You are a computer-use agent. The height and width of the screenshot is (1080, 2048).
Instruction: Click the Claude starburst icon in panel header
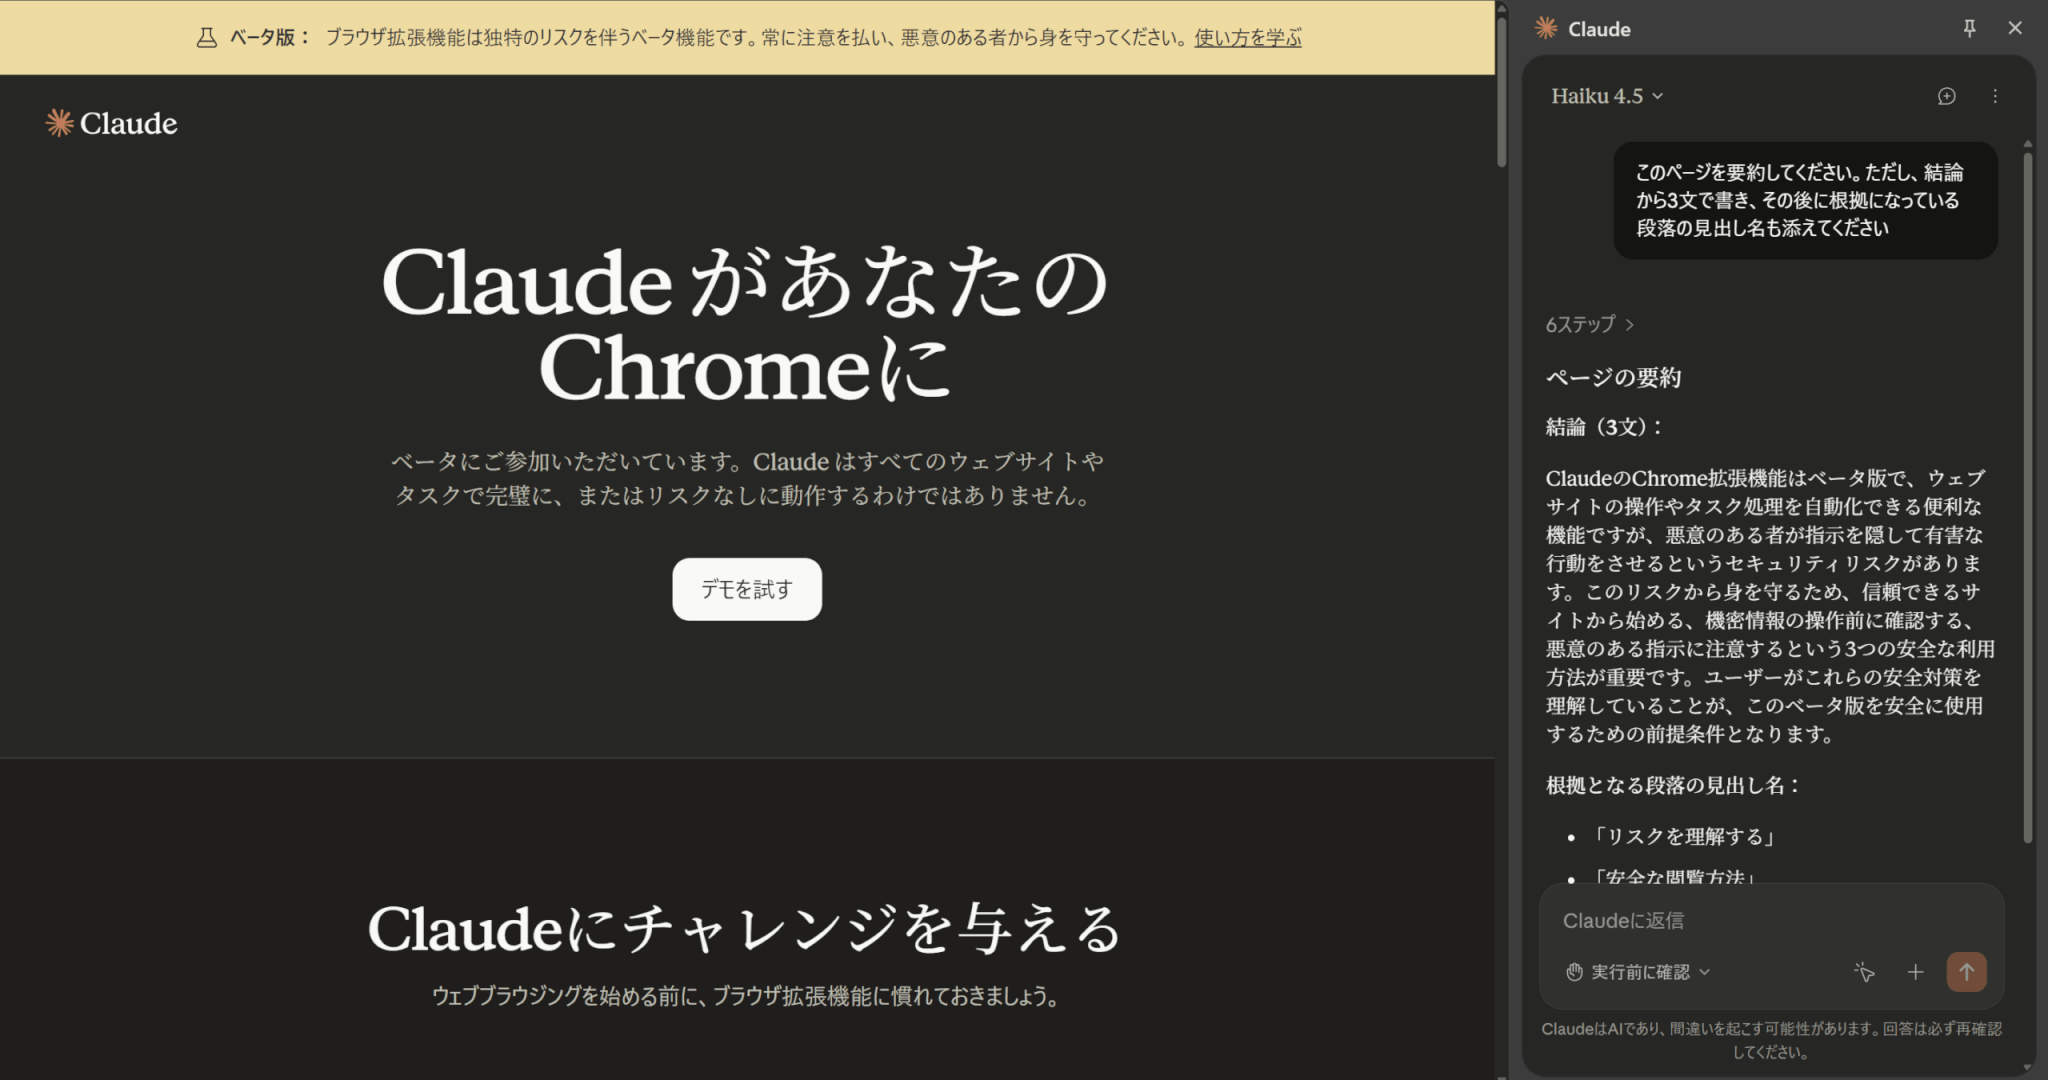pyautogui.click(x=1546, y=28)
